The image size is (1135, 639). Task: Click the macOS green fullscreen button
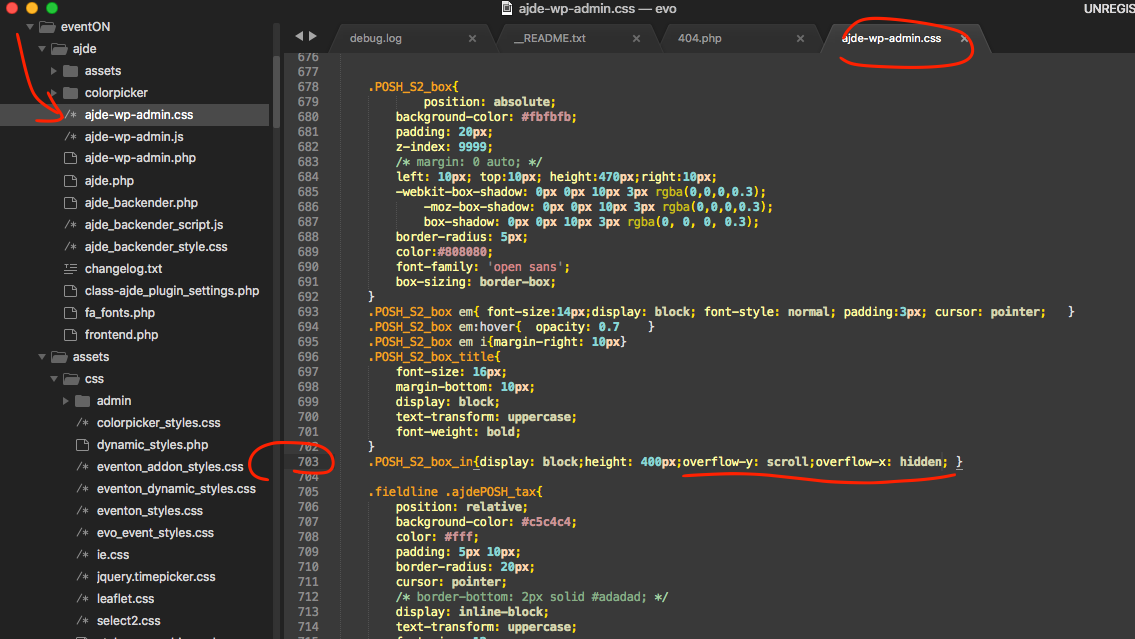point(54,8)
